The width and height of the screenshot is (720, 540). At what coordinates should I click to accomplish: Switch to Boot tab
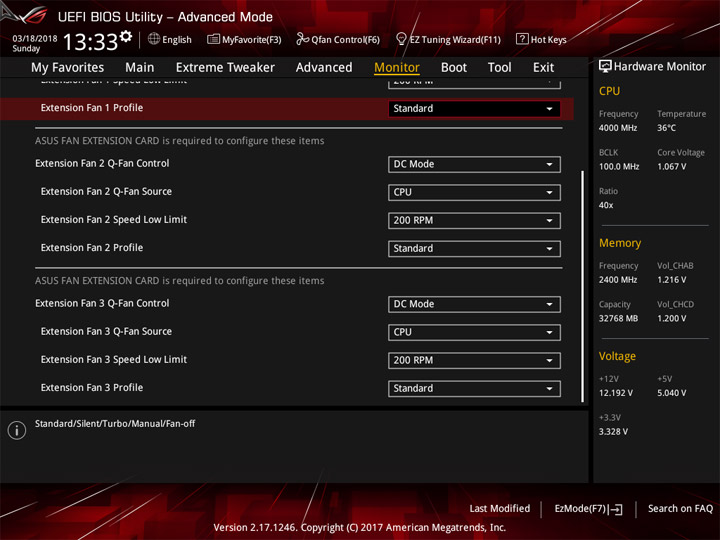(454, 68)
